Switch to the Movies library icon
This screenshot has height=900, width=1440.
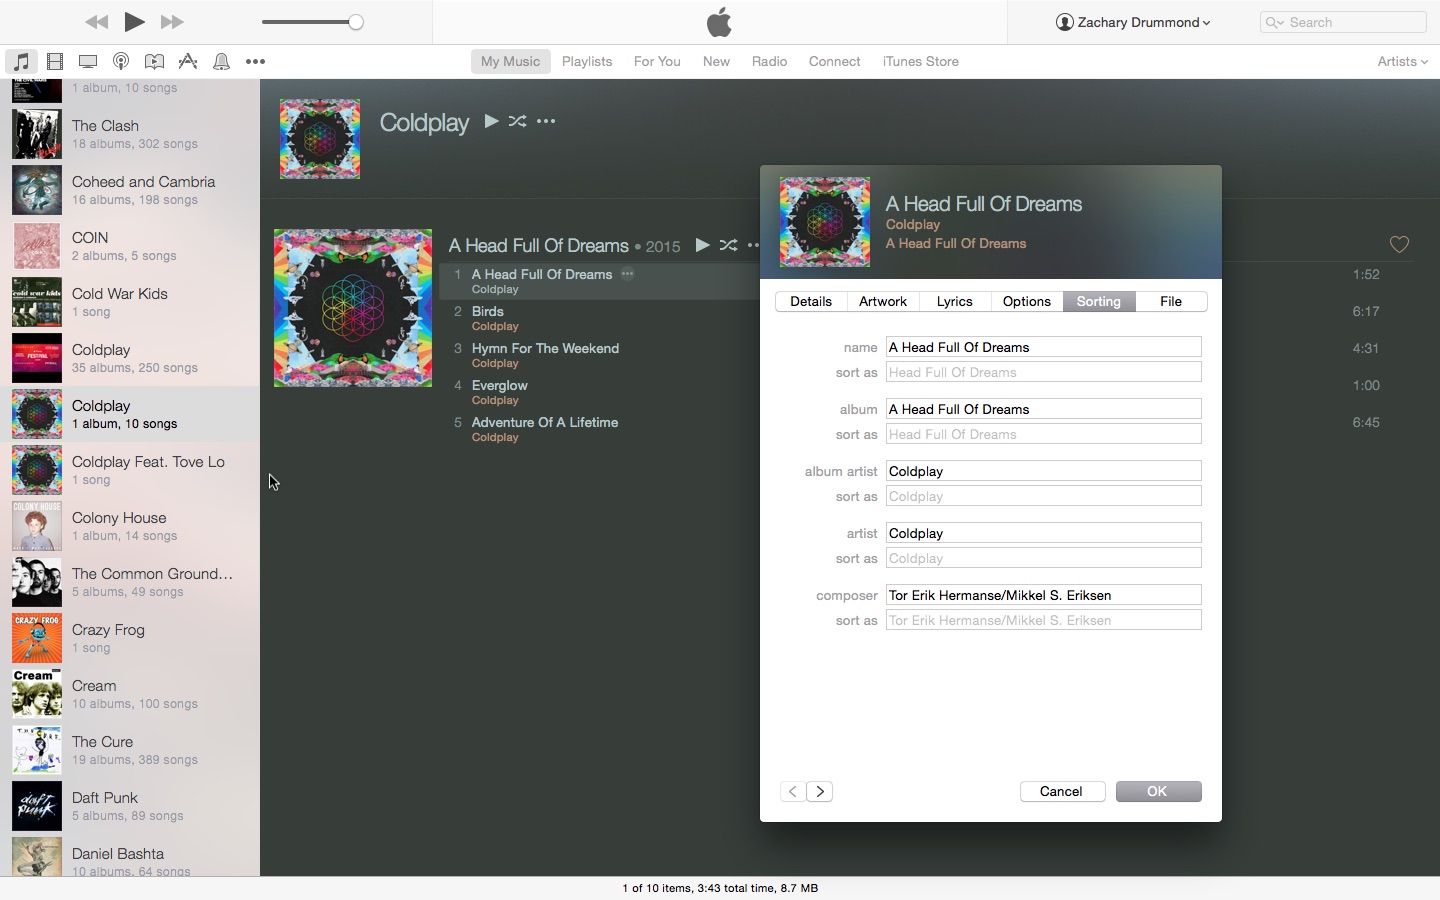pyautogui.click(x=55, y=61)
